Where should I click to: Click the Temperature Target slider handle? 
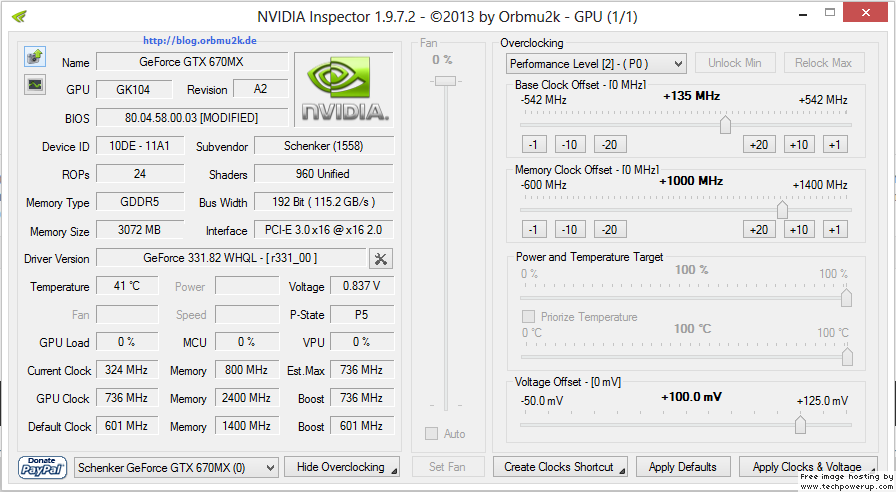coord(847,357)
